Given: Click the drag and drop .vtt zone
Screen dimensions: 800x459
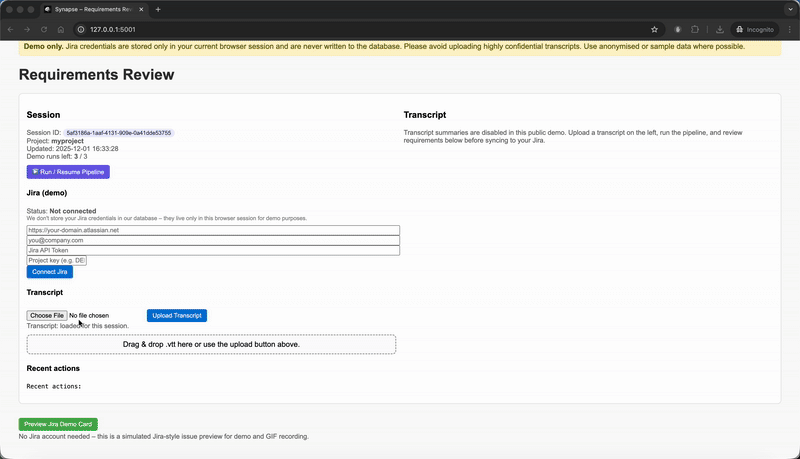Looking at the screenshot, I should [211, 344].
